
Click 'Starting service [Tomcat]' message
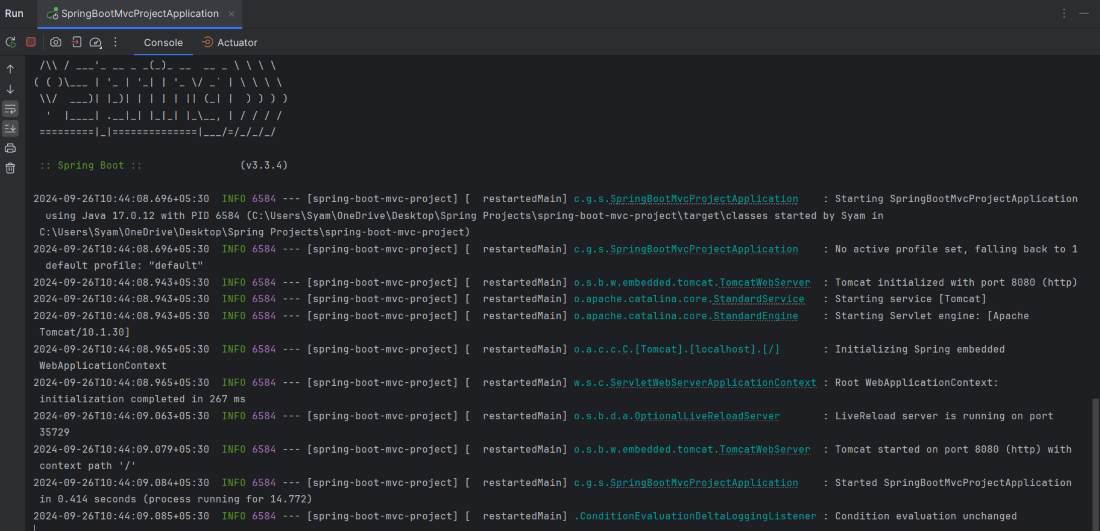[911, 300]
